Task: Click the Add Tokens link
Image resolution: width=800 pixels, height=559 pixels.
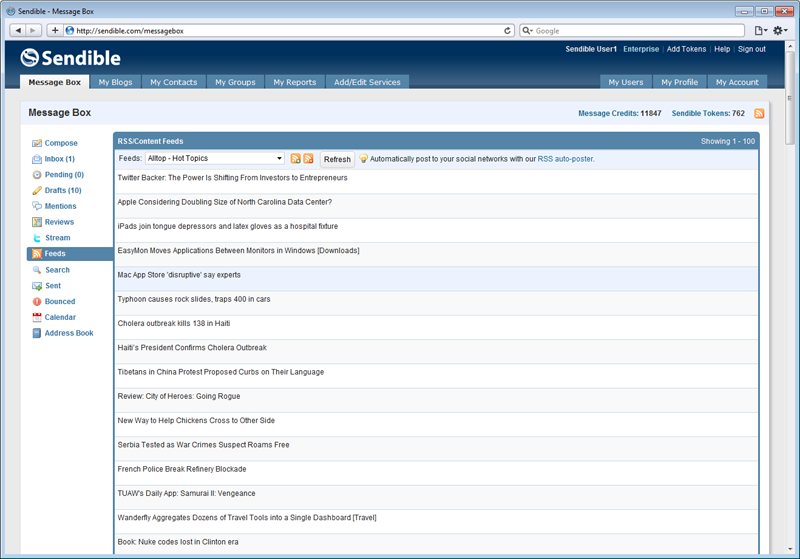Action: 686,49
